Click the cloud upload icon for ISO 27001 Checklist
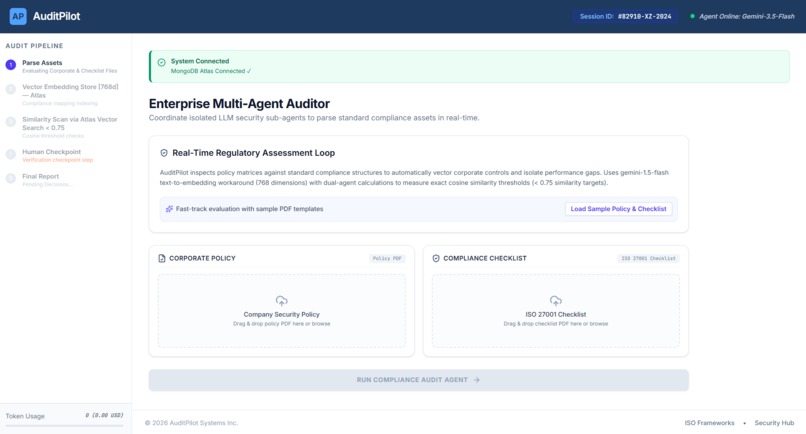 click(556, 300)
